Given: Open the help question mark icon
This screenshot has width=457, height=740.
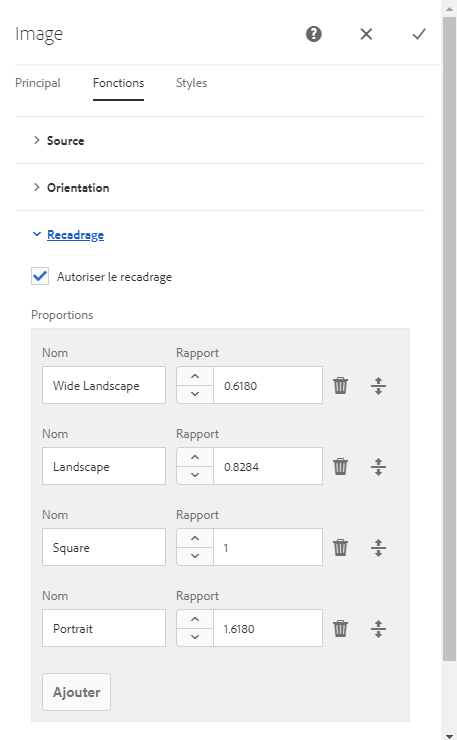Looking at the screenshot, I should (313, 34).
